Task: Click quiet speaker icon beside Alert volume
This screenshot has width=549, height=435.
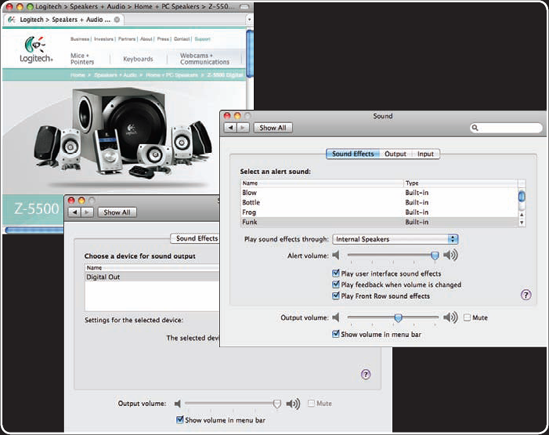Action: (336, 255)
